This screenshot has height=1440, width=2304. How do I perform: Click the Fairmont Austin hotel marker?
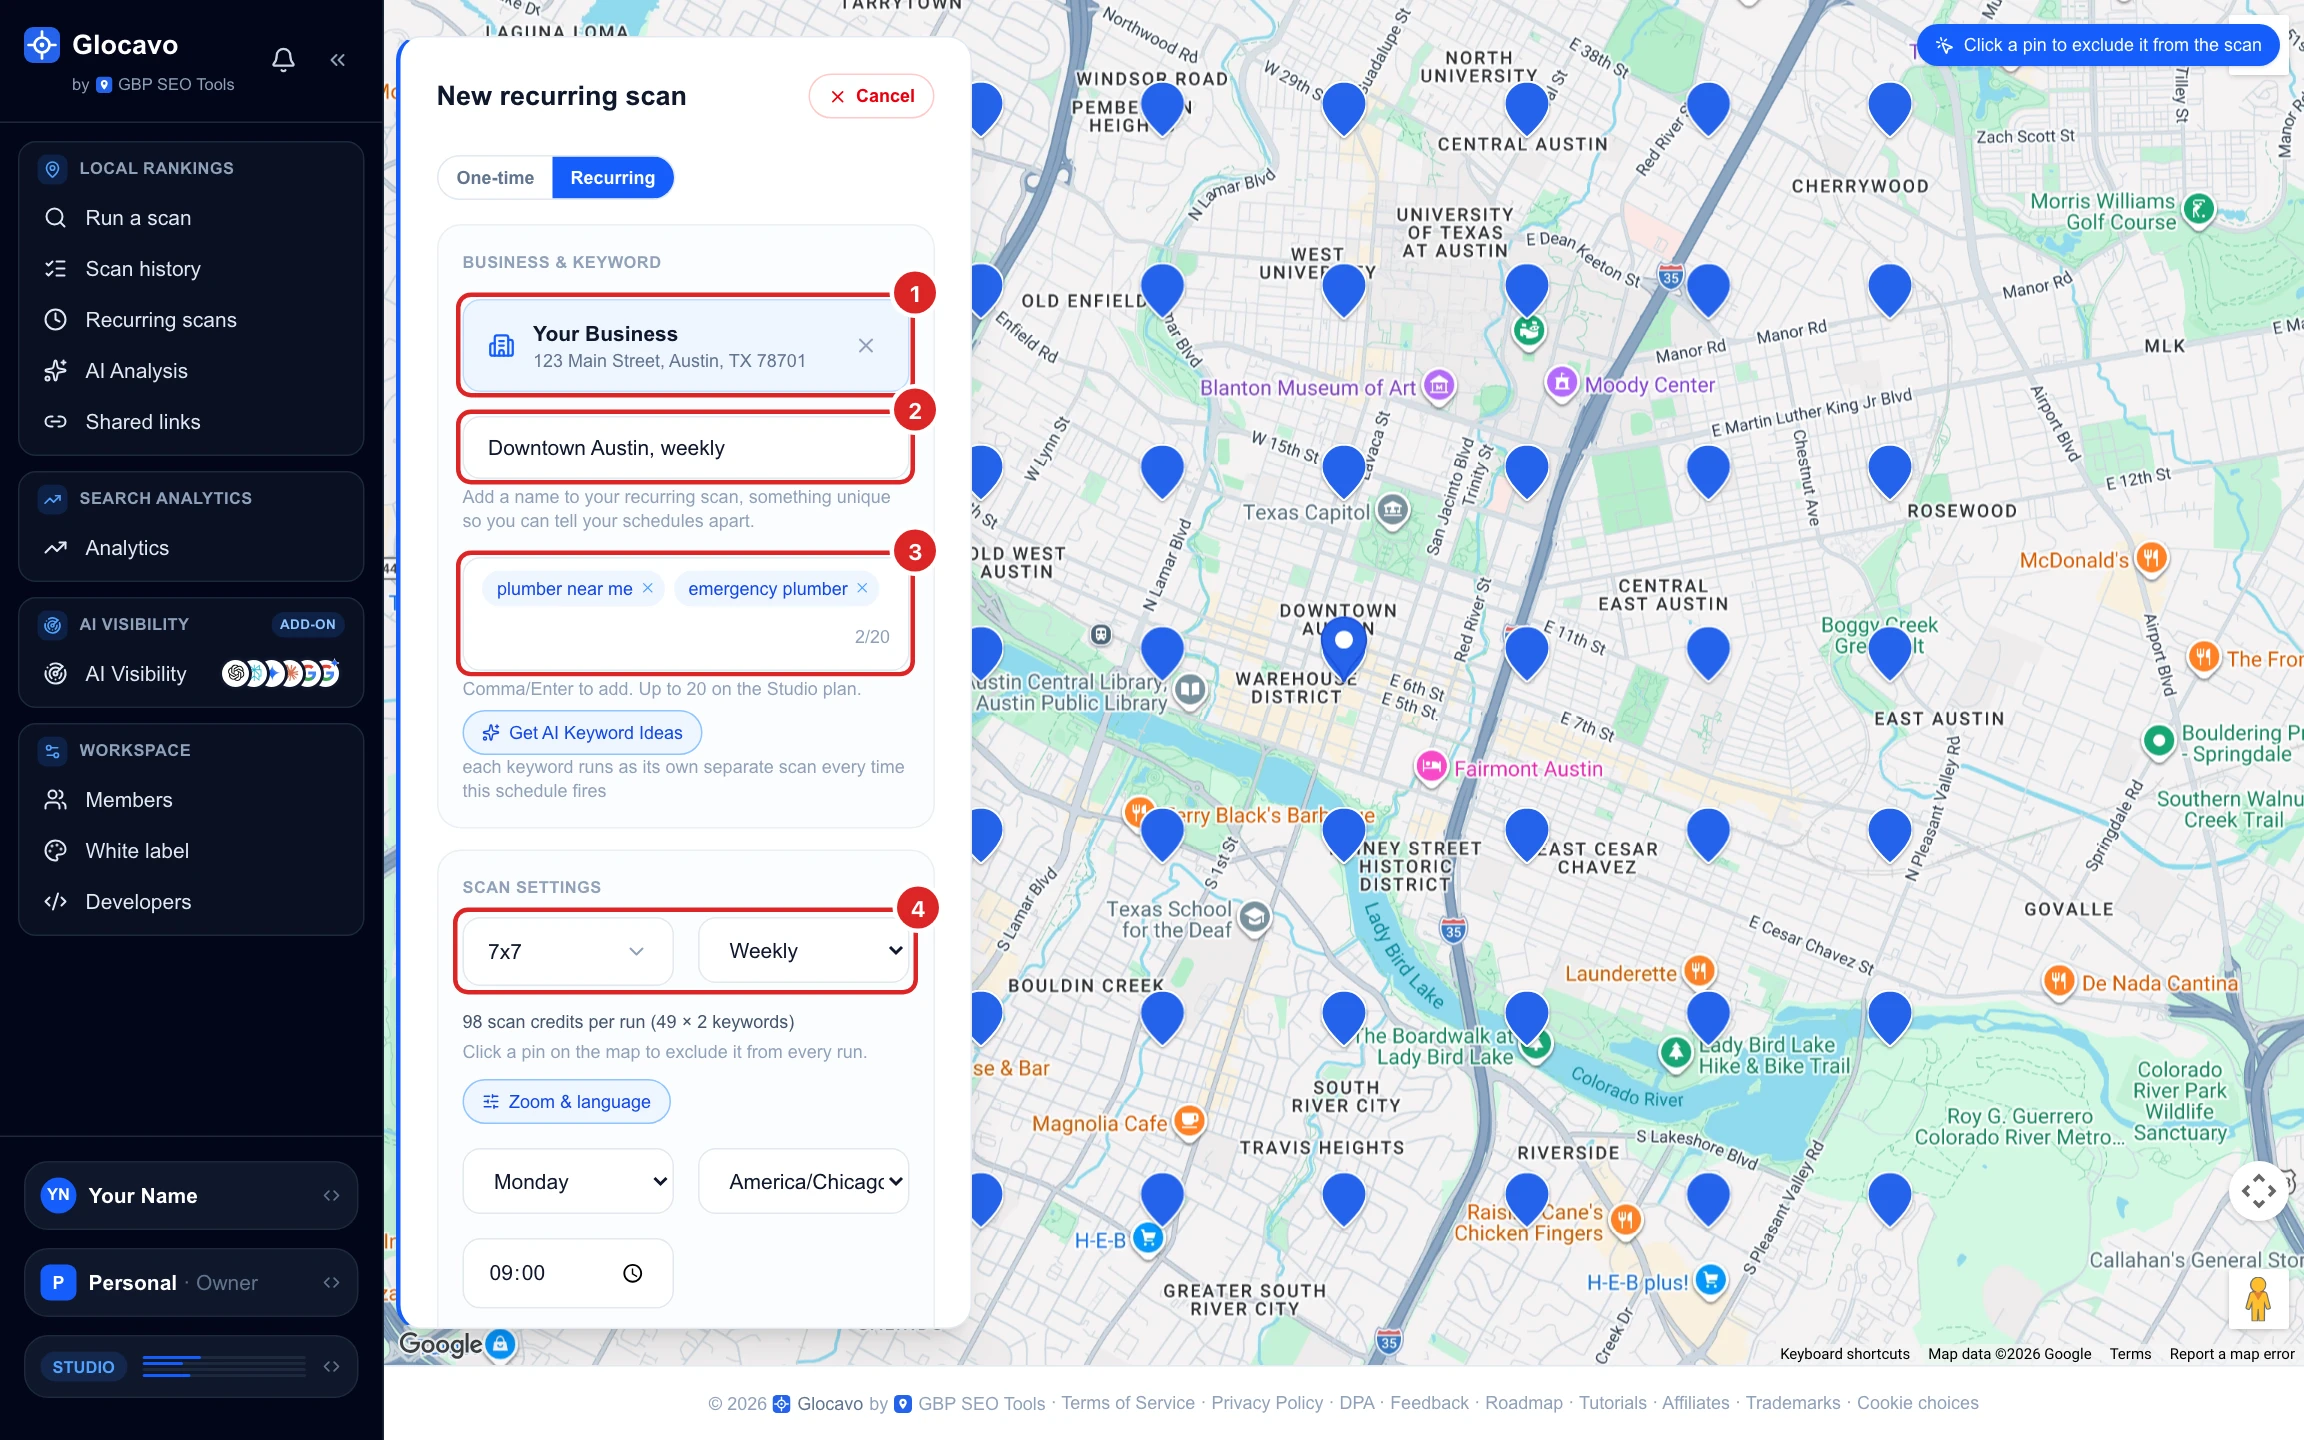click(x=1431, y=767)
